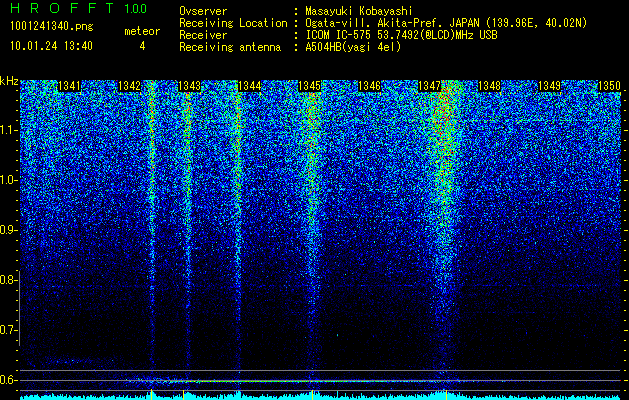Click the meteor count value 4
The height and width of the screenshot is (400, 629).
[142, 46]
